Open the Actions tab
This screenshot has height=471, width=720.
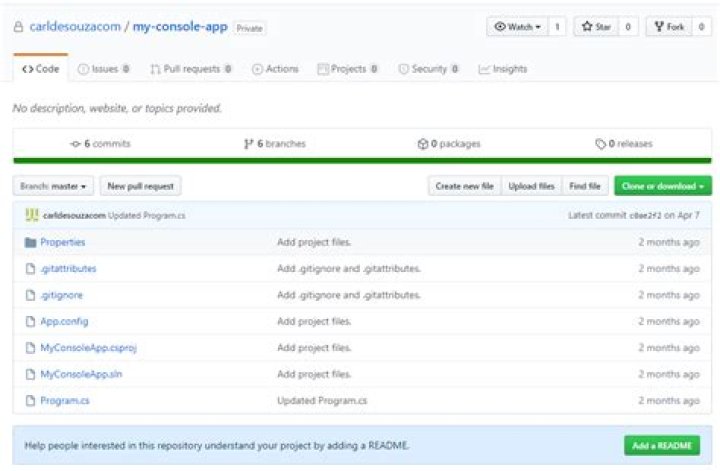pos(275,69)
